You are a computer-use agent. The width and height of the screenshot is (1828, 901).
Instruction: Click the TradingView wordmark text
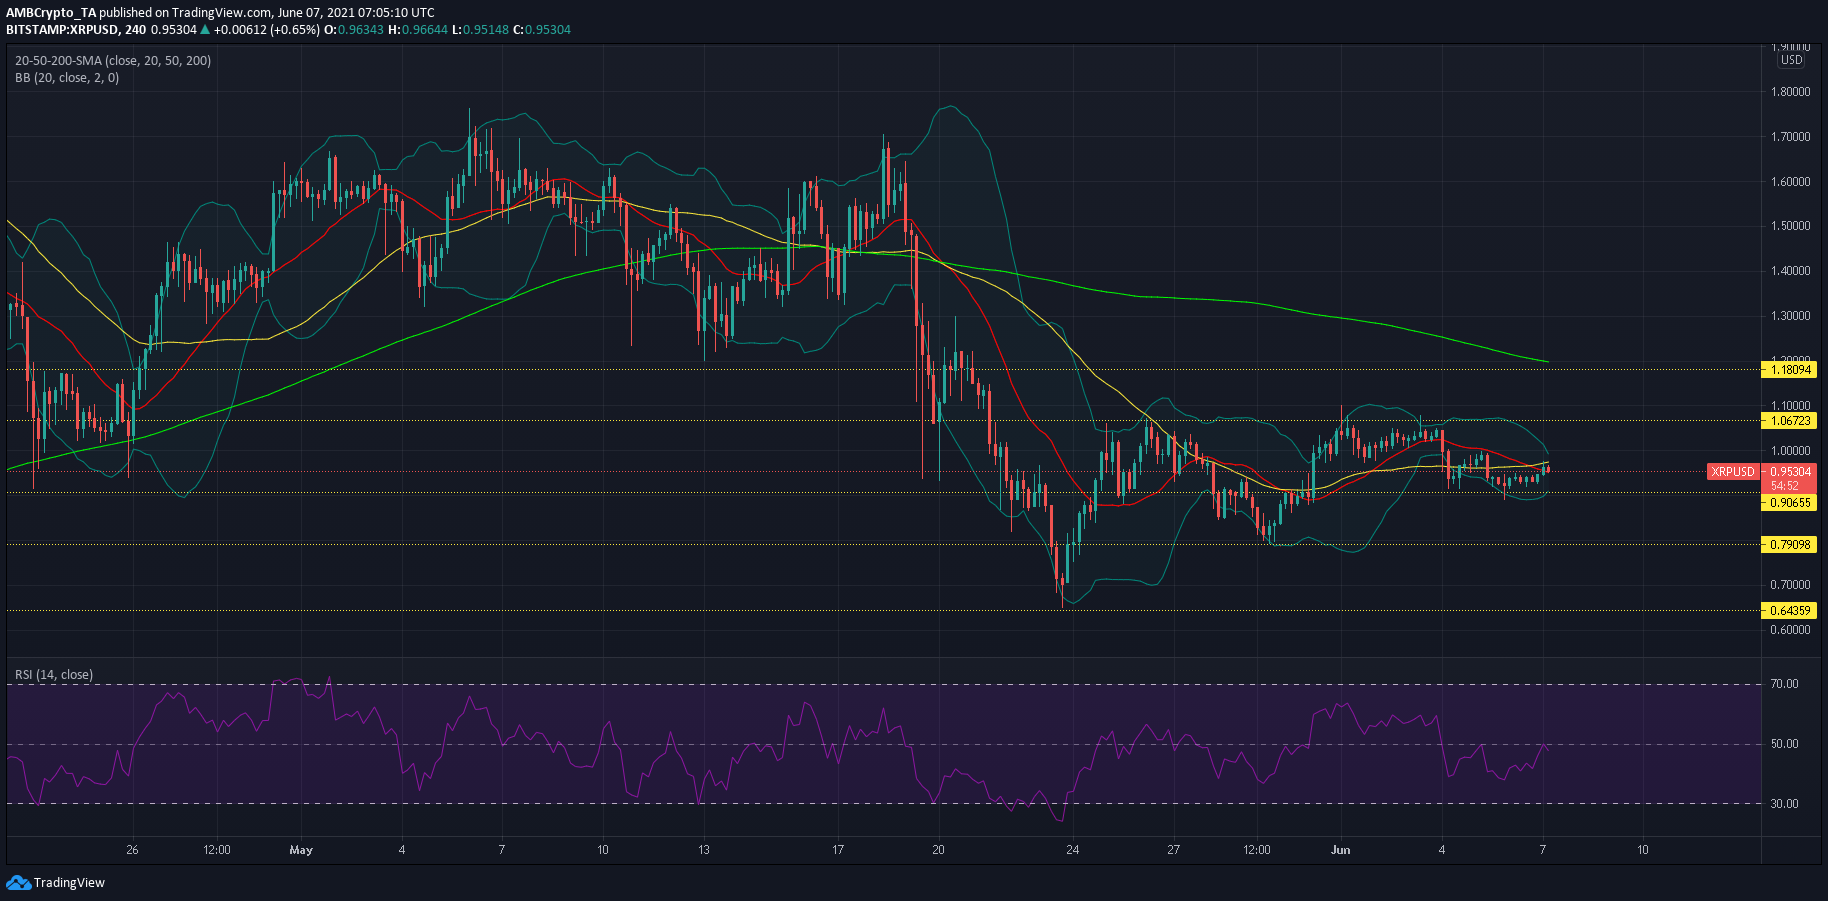click(x=69, y=882)
